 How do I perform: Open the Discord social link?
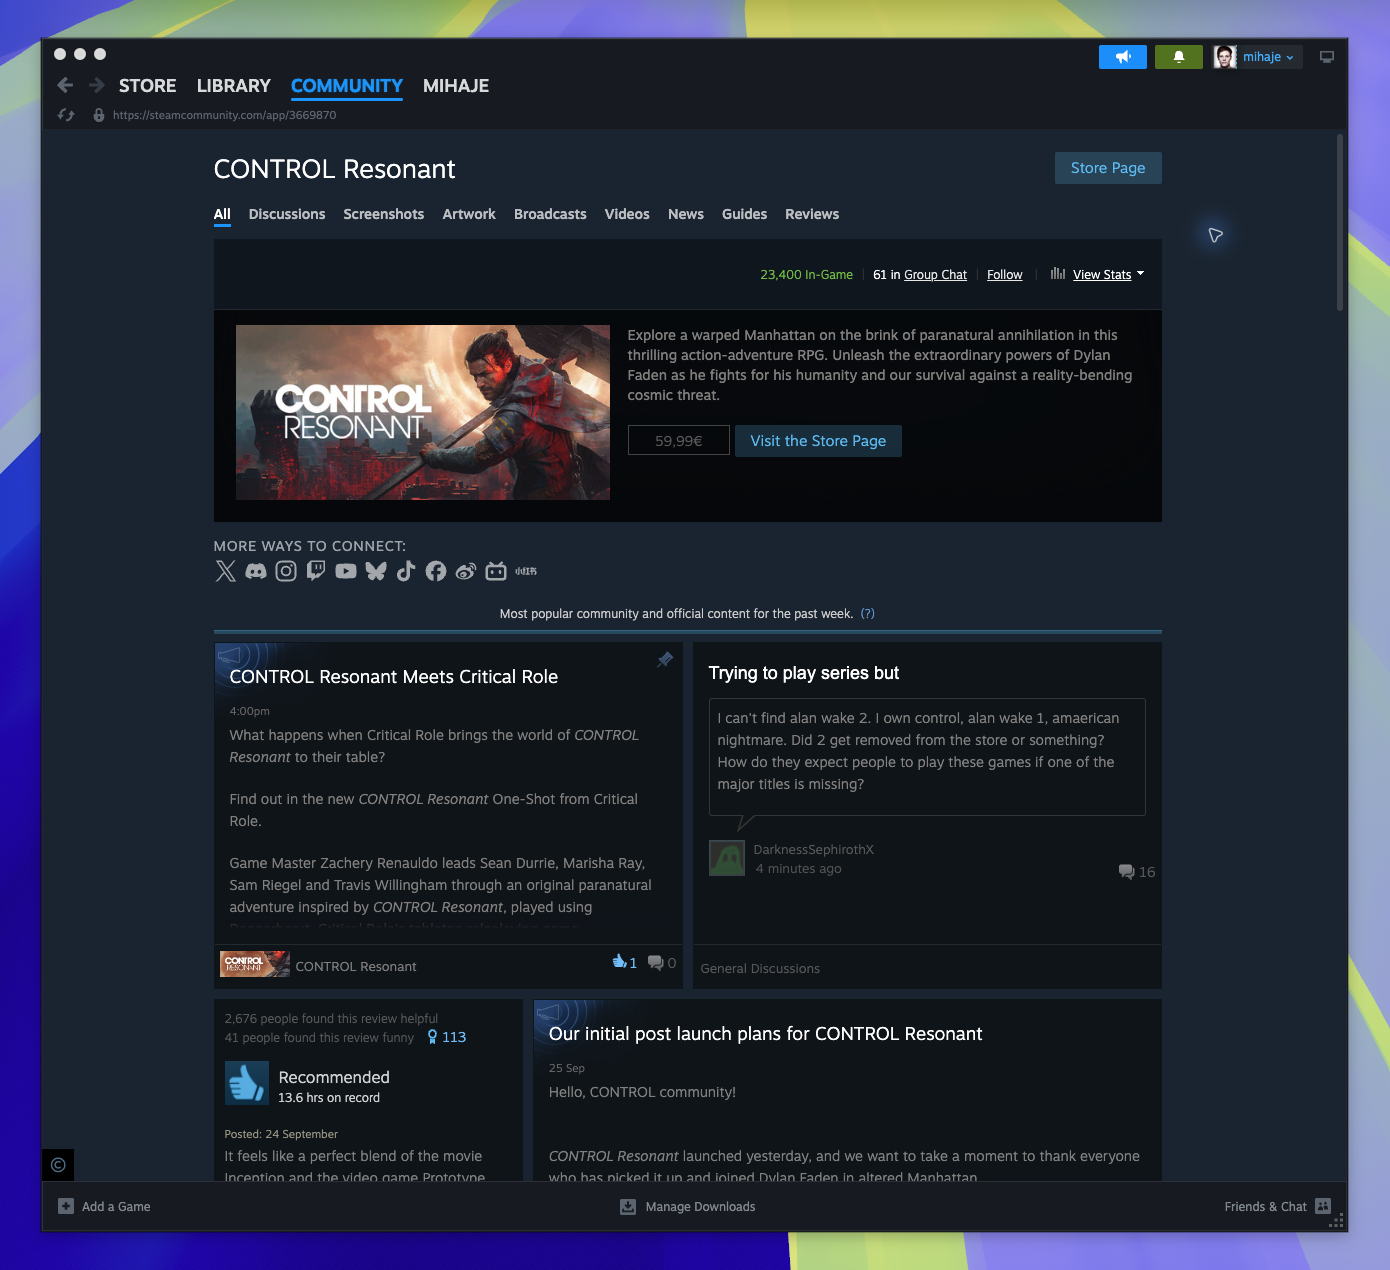tap(256, 571)
